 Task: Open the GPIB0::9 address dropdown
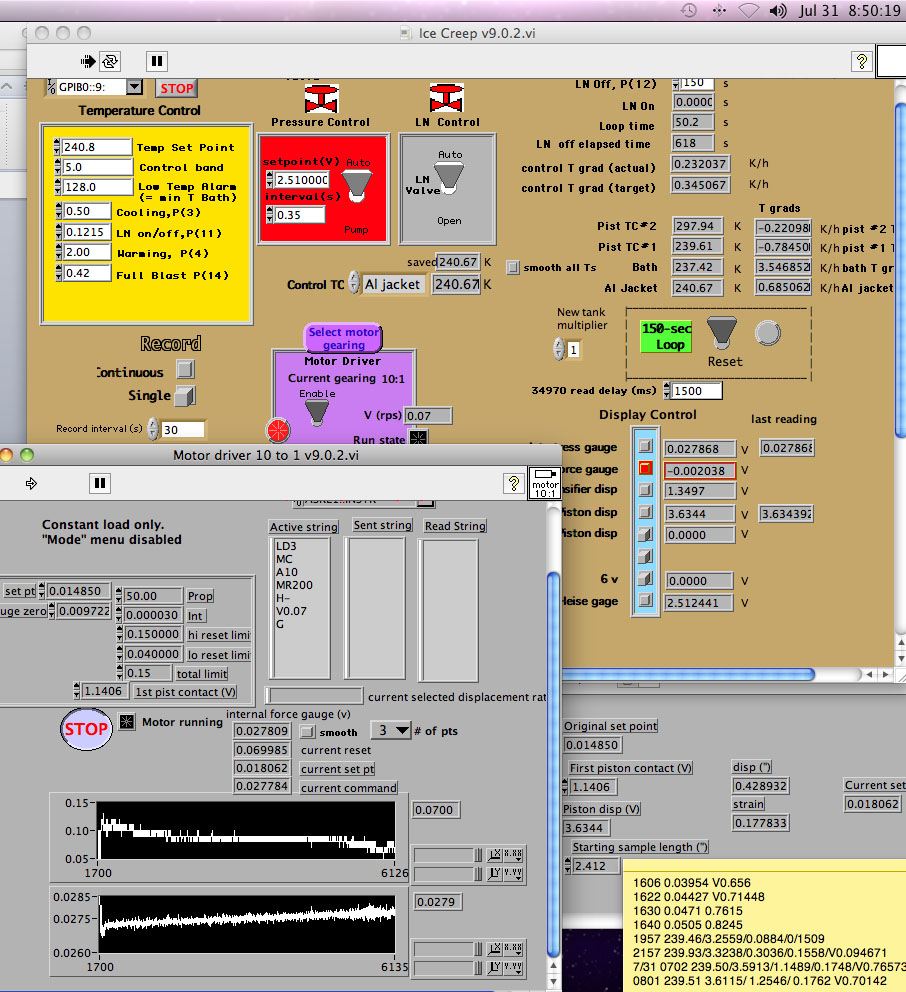(x=135, y=88)
